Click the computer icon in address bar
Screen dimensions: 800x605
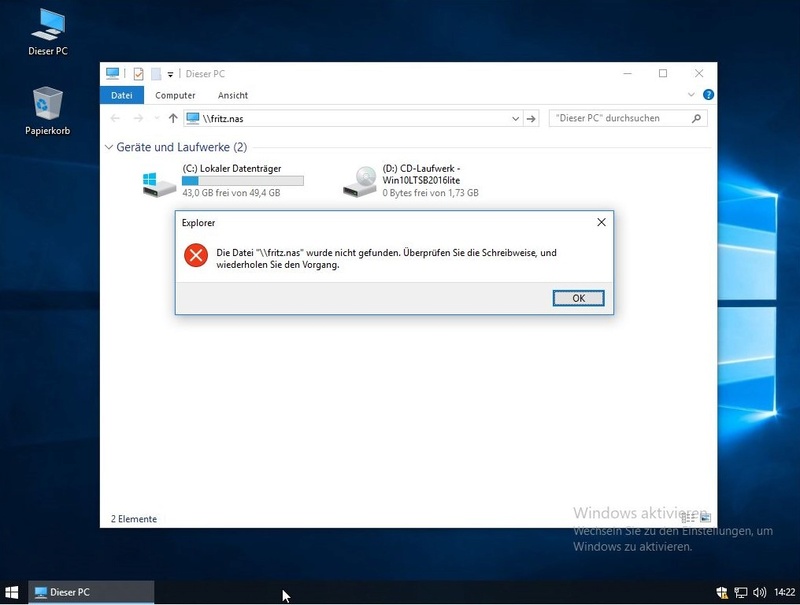(193, 118)
